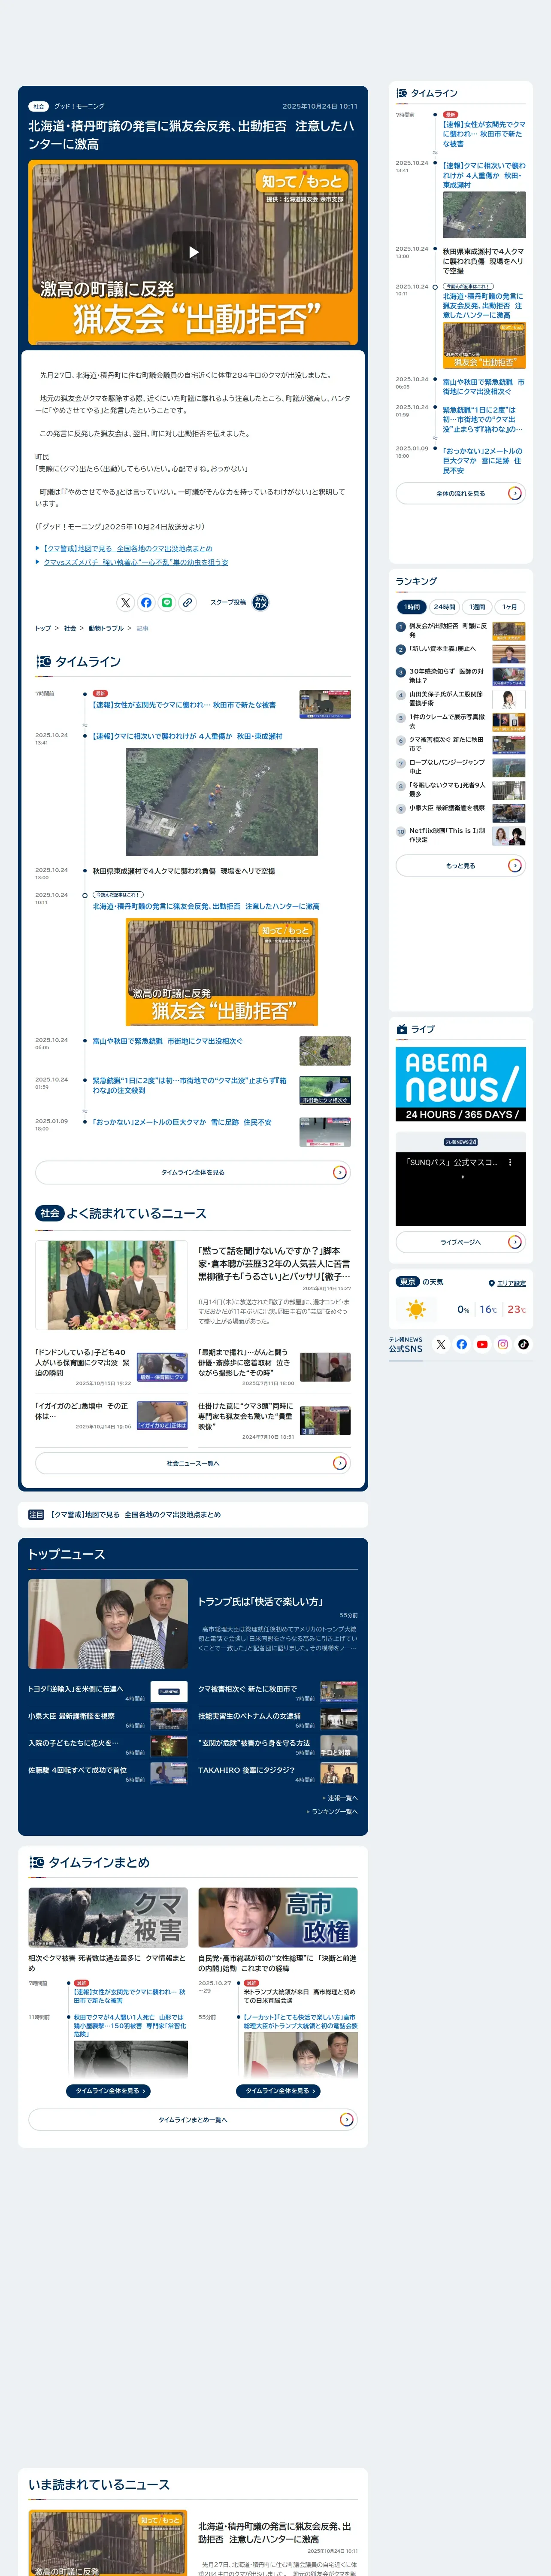Click the ABEMA news banner

click(460, 1084)
